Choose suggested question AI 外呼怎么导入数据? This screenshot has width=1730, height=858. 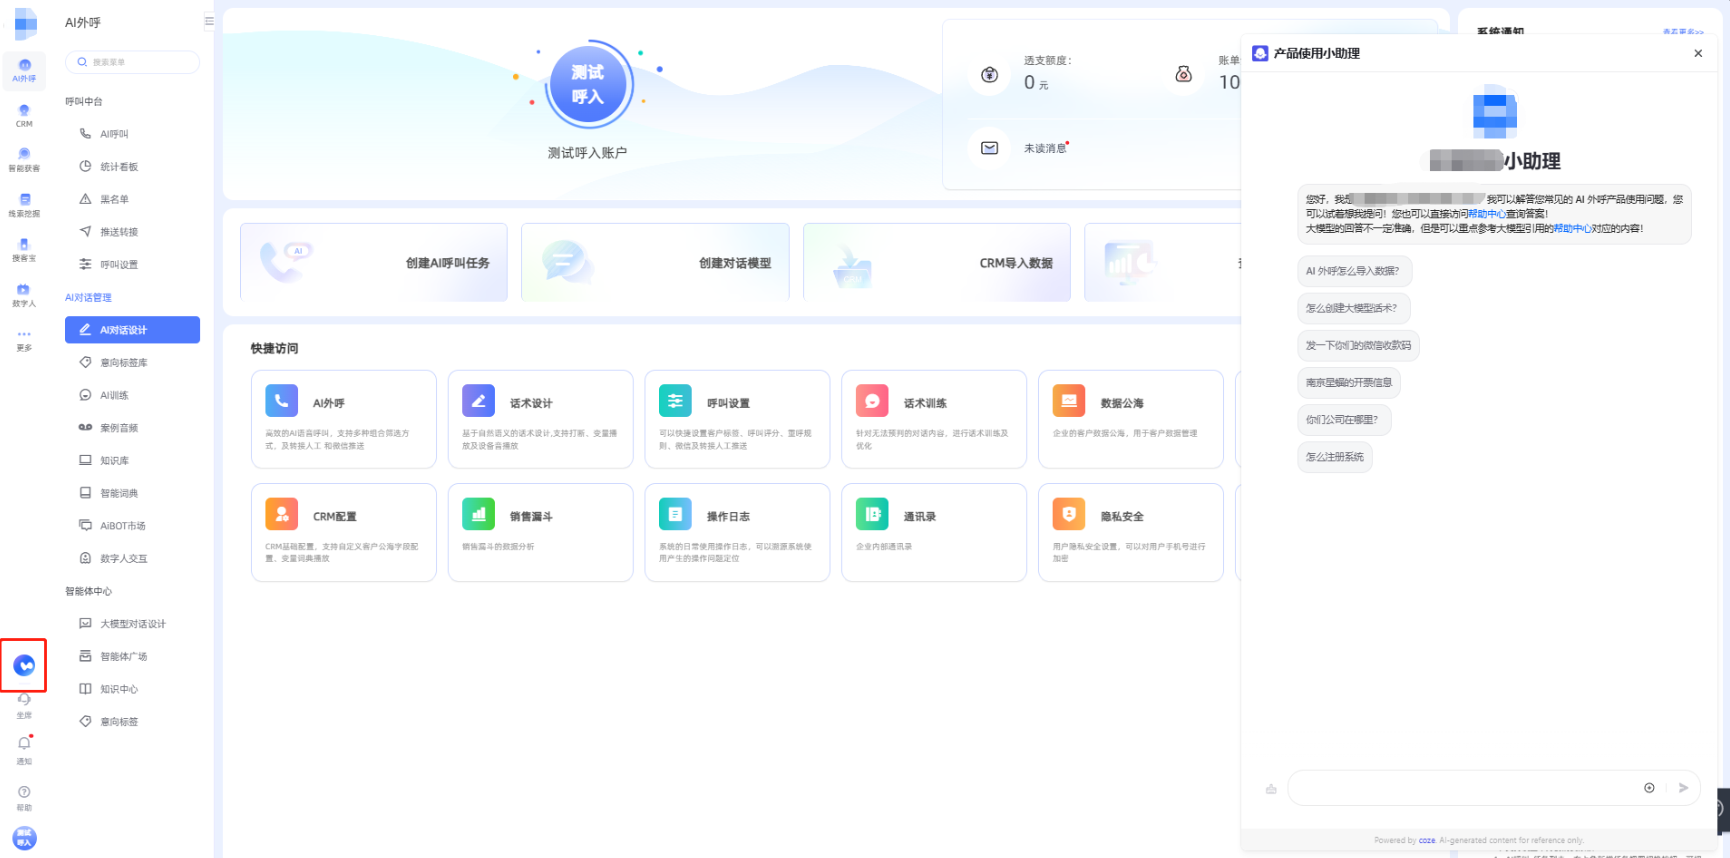tap(1353, 271)
